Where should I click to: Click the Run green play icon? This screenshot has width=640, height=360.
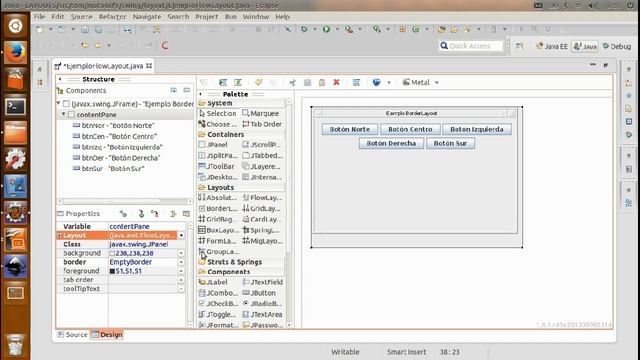pyautogui.click(x=326, y=29)
